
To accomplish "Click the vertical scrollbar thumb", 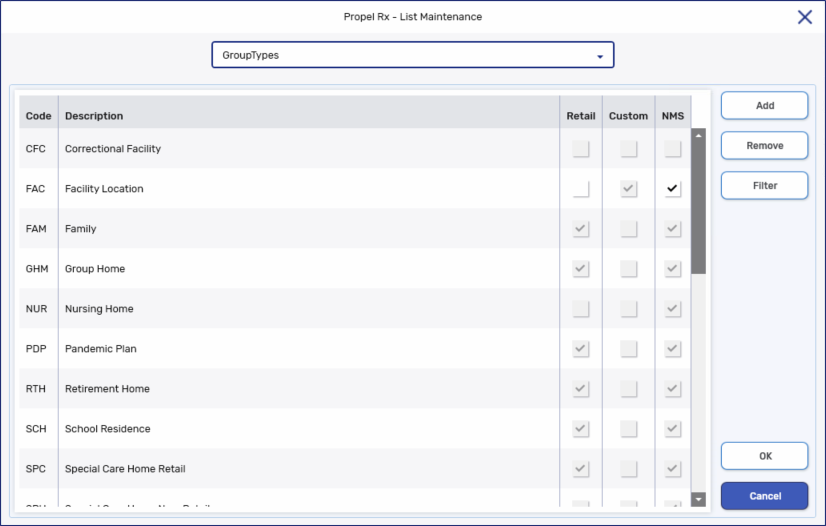I will [698, 208].
